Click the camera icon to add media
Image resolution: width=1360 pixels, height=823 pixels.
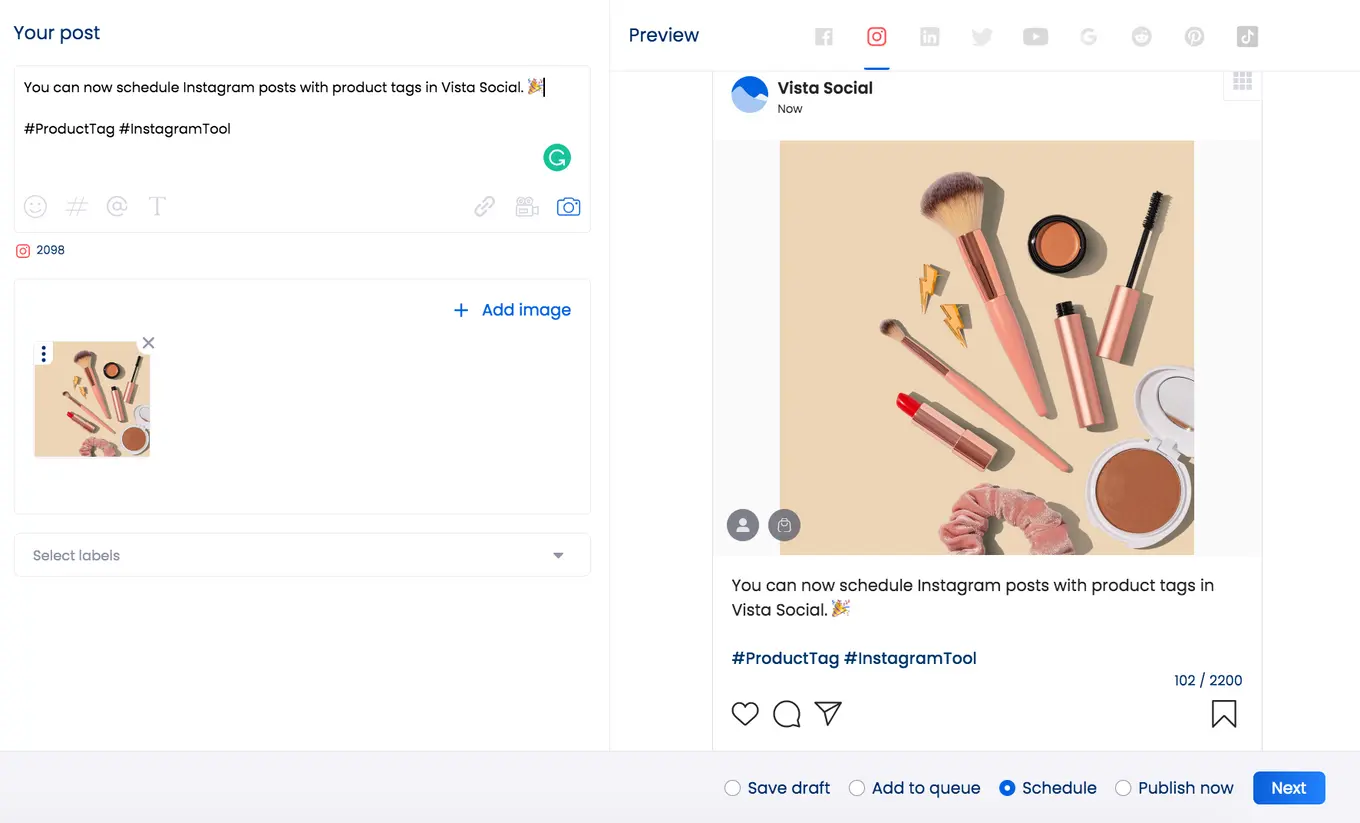pos(569,206)
